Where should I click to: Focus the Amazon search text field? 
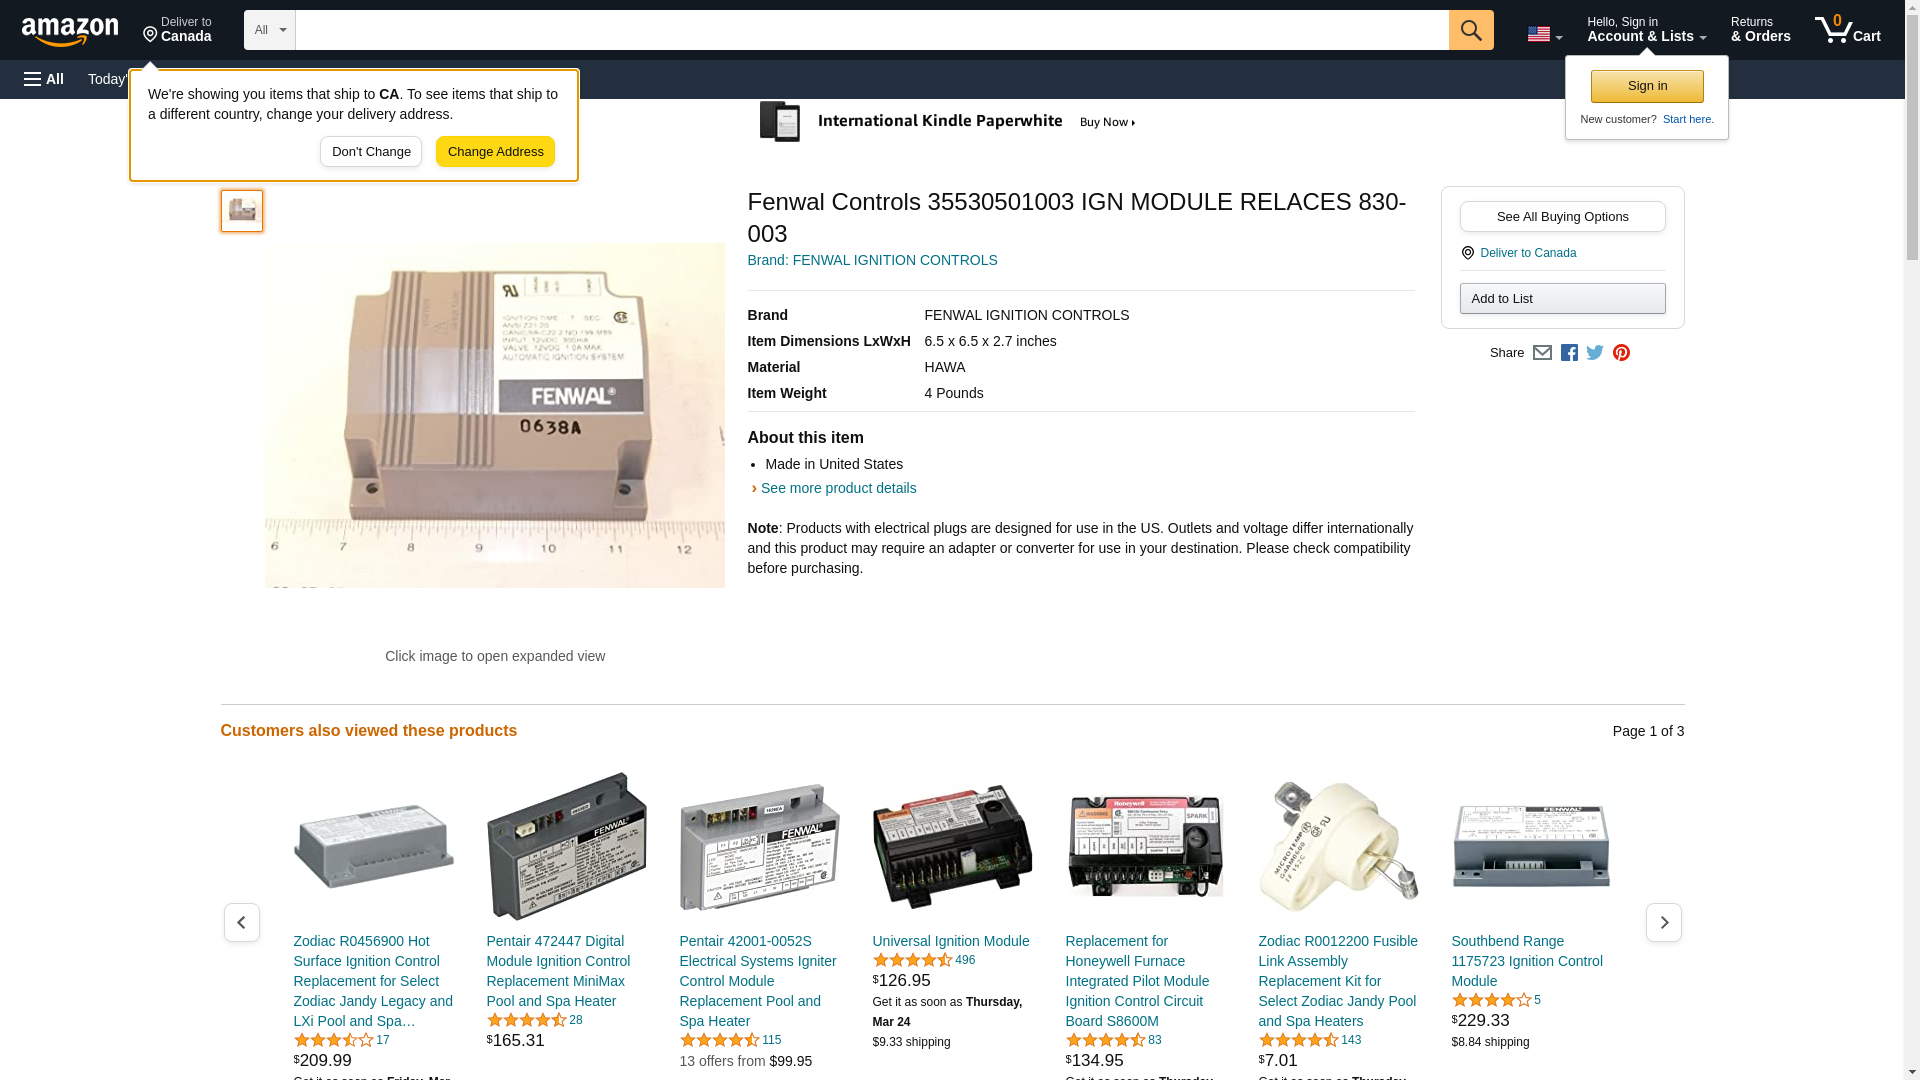(871, 30)
